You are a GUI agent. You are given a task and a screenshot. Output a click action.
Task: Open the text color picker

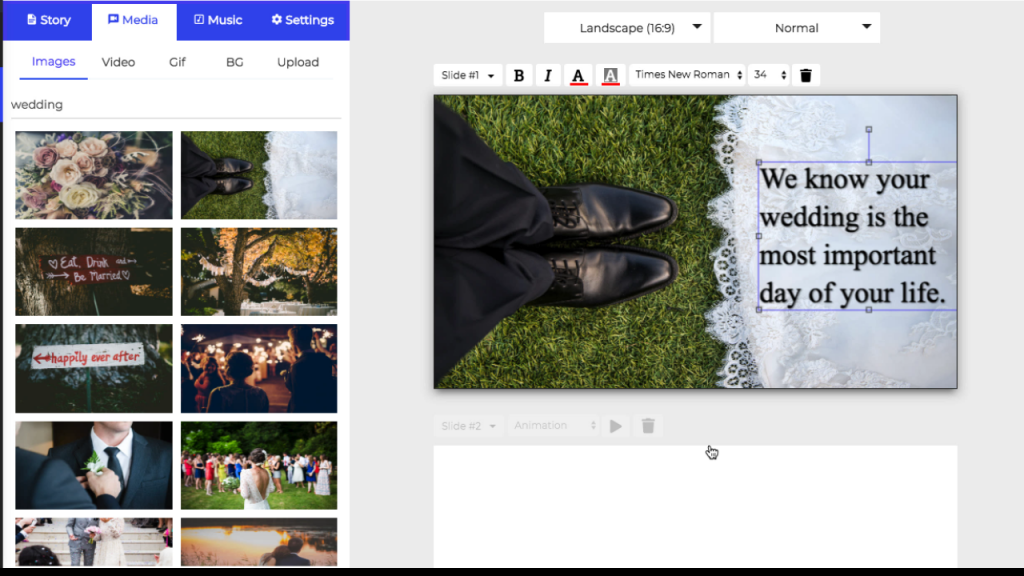tap(578, 76)
